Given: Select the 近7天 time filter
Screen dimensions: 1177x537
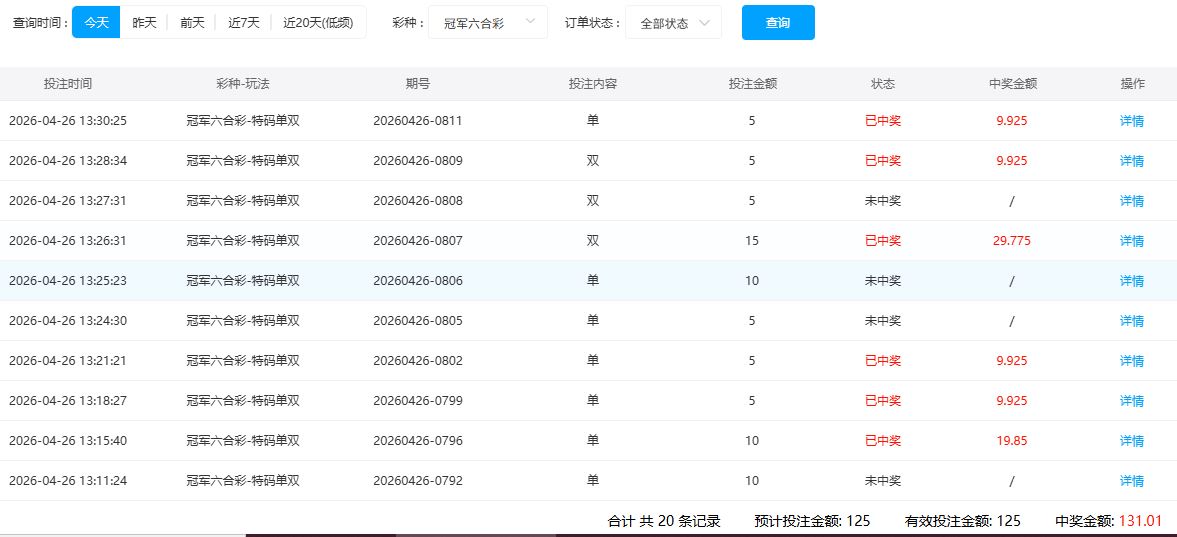Looking at the screenshot, I should (244, 23).
